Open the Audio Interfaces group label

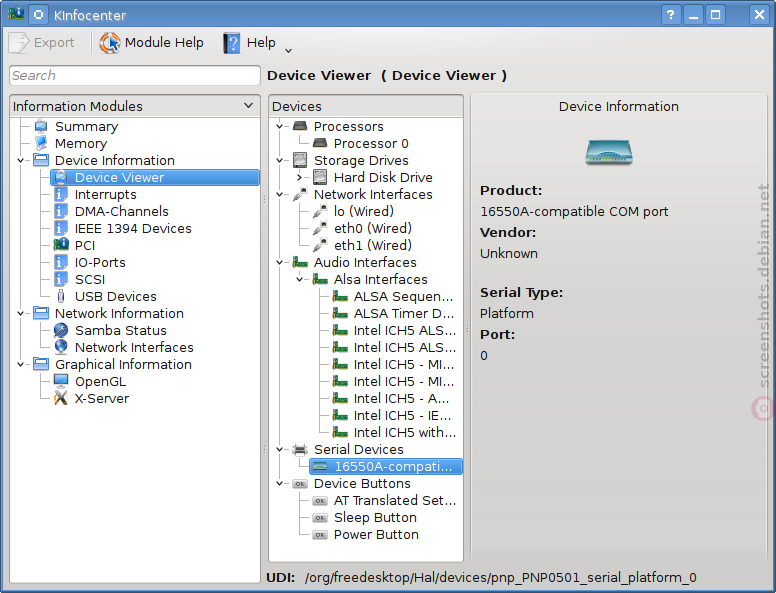pyautogui.click(x=365, y=262)
